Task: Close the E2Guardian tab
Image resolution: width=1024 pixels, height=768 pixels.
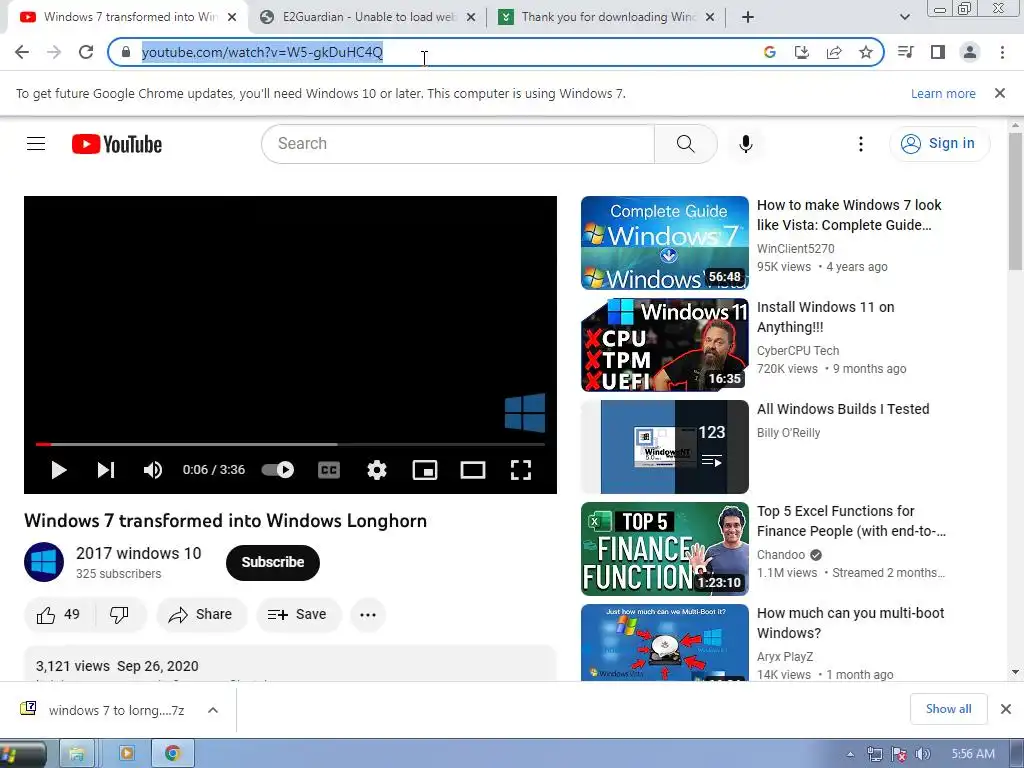Action: [471, 18]
